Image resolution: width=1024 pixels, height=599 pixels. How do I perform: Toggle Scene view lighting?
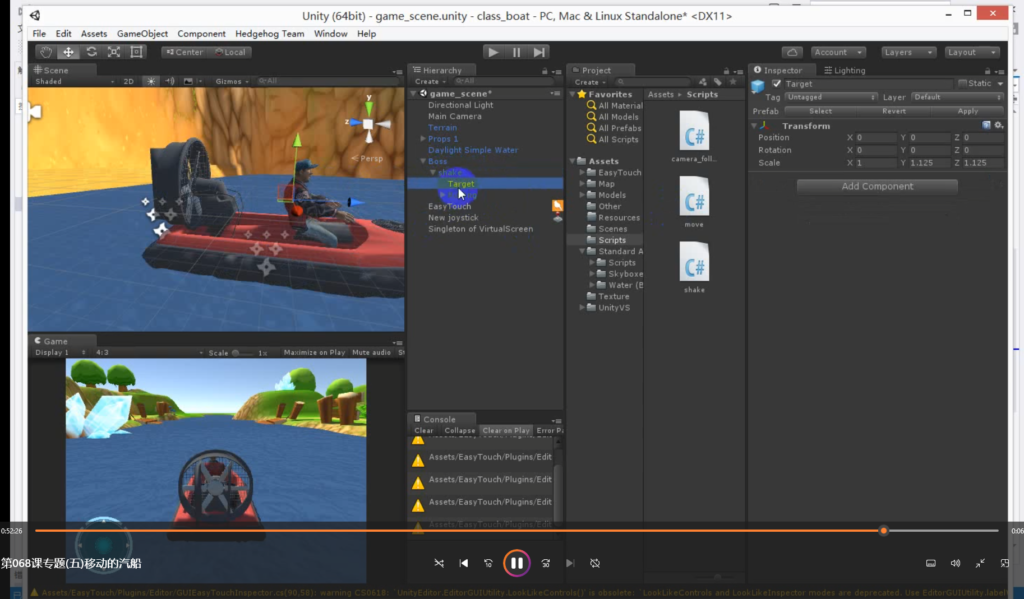click(x=151, y=81)
